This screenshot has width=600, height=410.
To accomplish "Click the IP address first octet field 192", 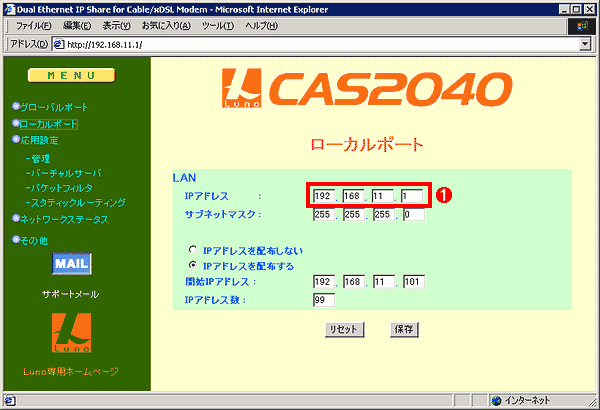I will coord(324,196).
